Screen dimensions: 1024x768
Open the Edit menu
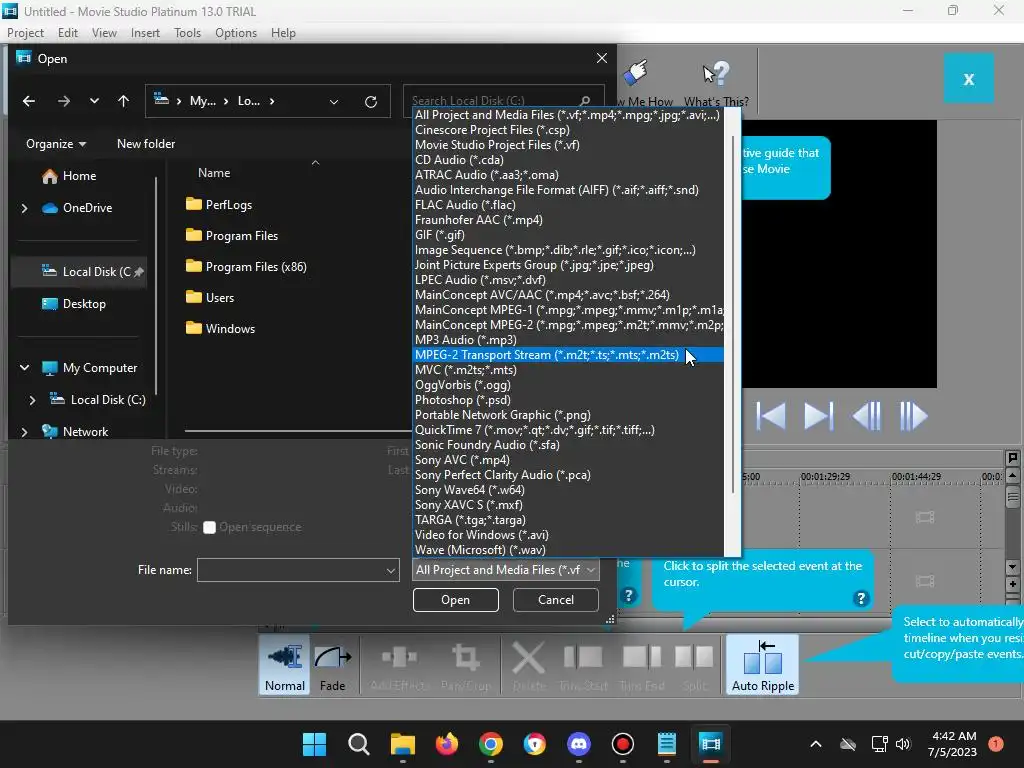pyautogui.click(x=67, y=33)
